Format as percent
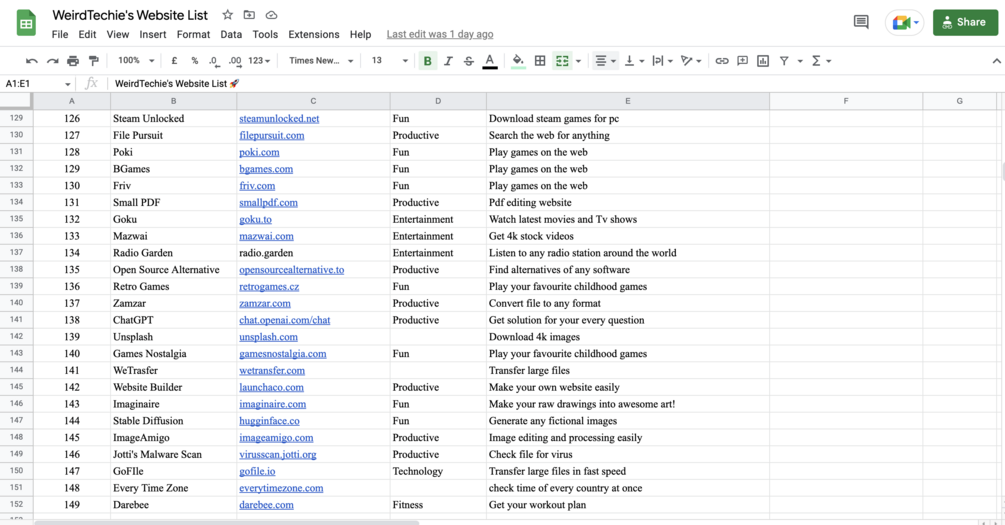 coord(194,61)
